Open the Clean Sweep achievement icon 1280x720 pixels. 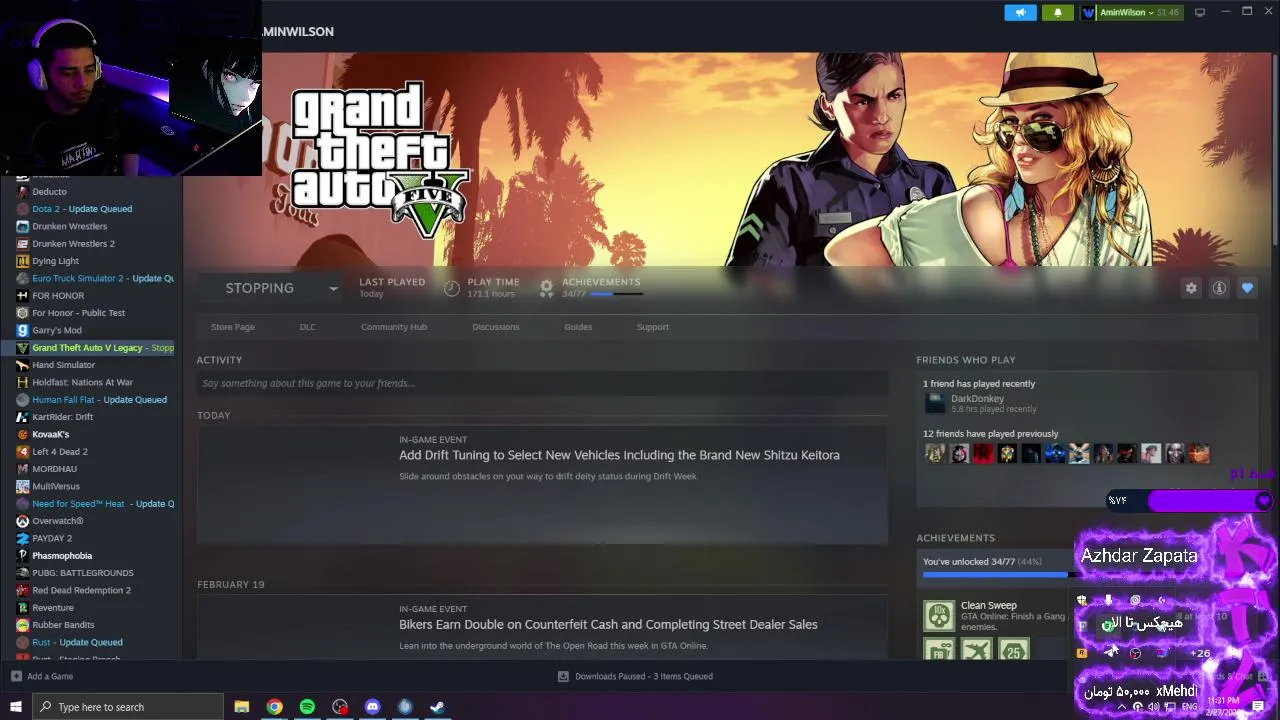(x=939, y=615)
